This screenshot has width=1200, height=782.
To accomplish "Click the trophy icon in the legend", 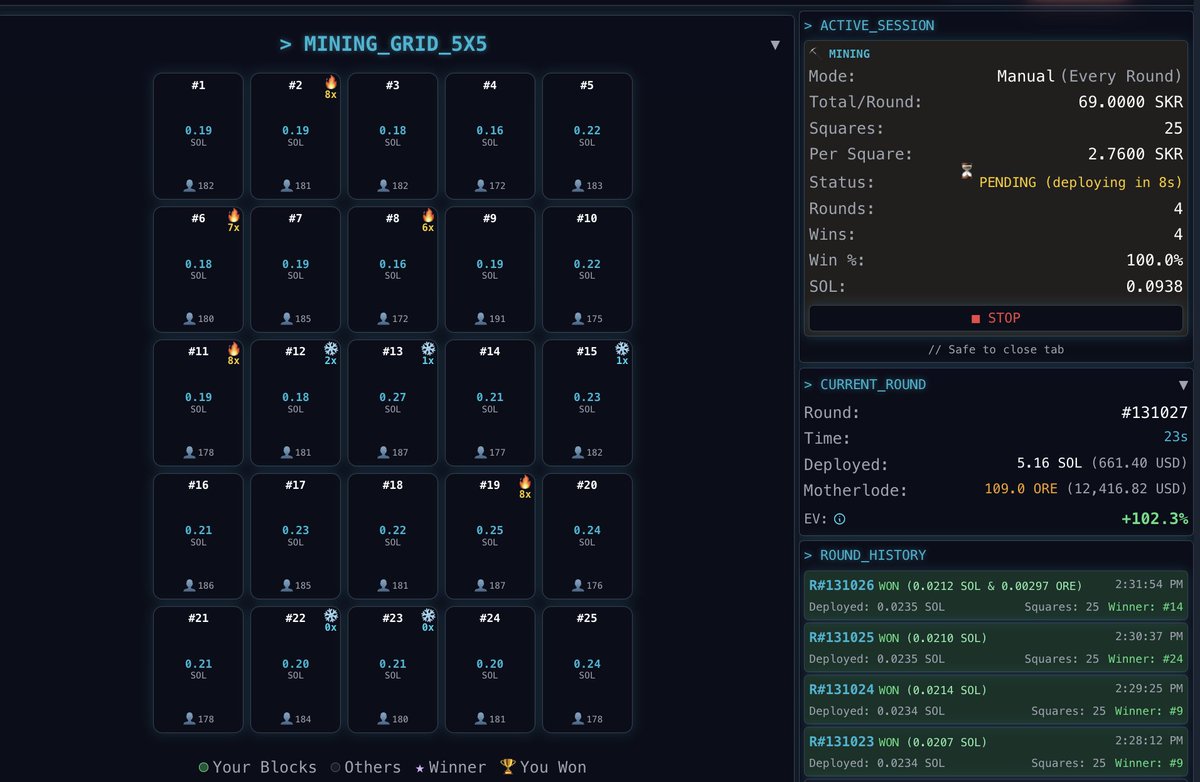I will 508,767.
